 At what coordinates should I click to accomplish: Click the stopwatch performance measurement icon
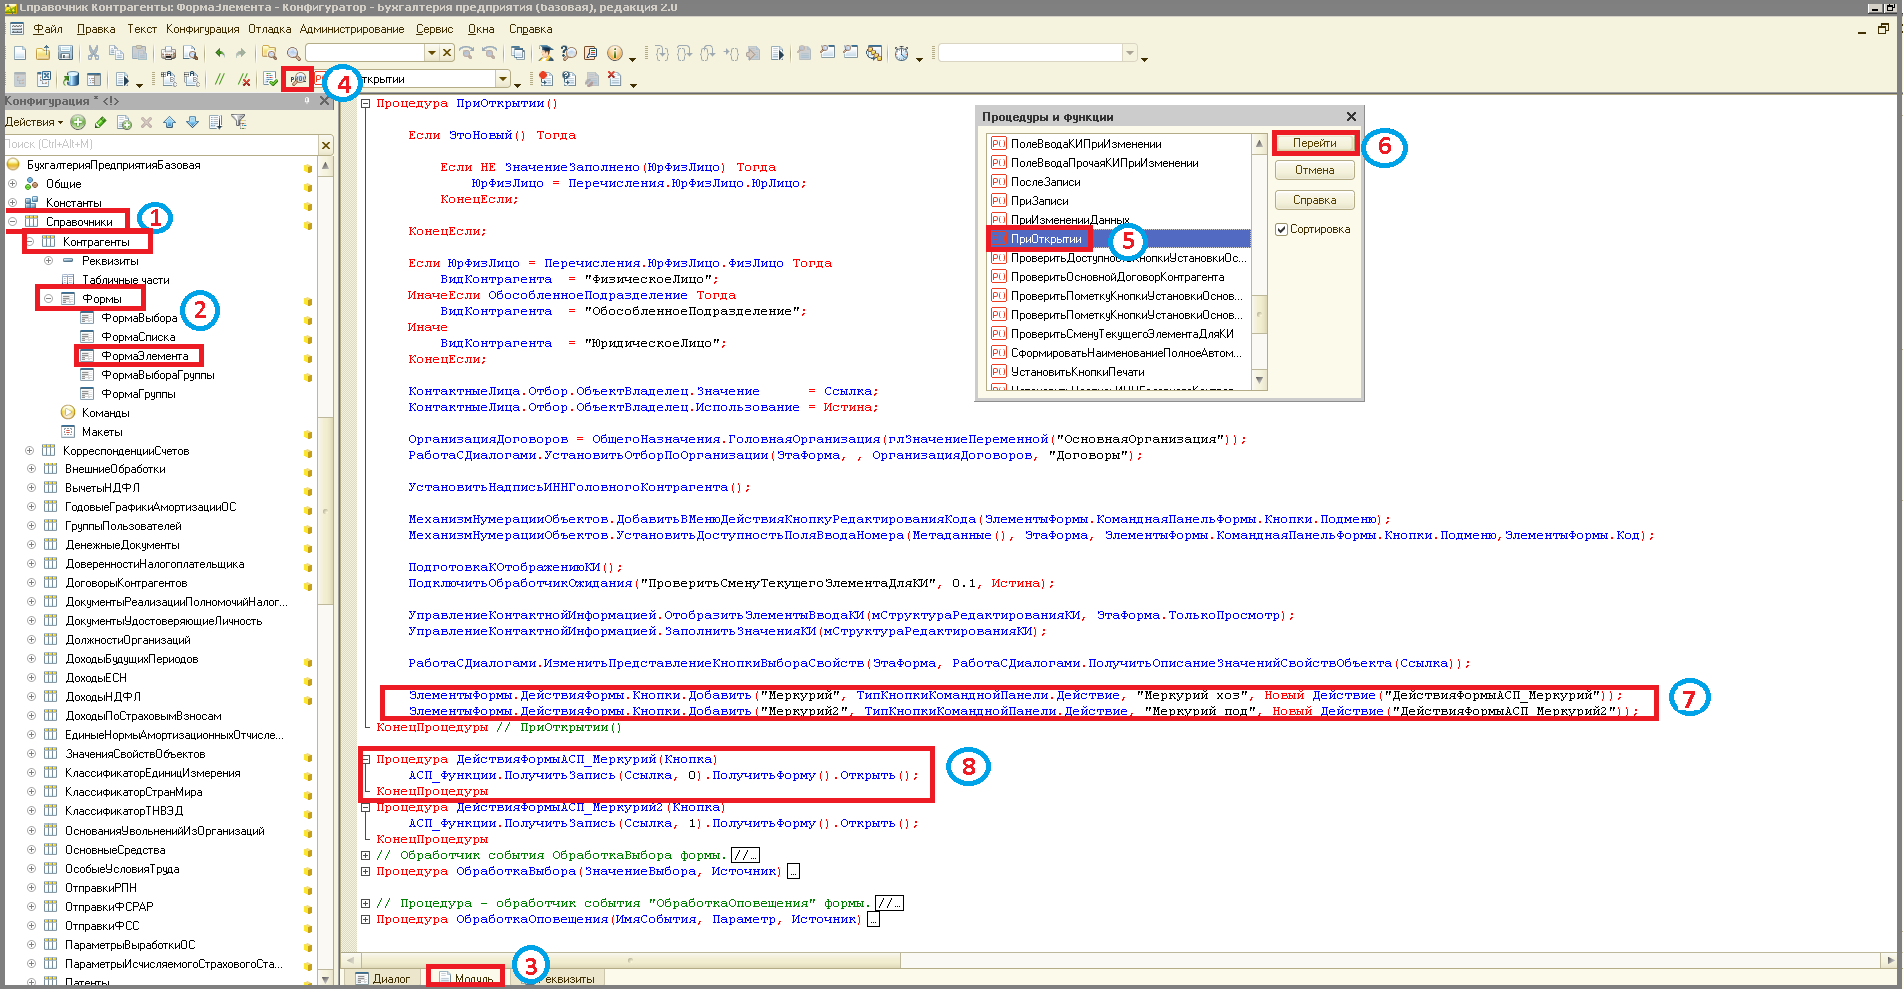tap(902, 53)
